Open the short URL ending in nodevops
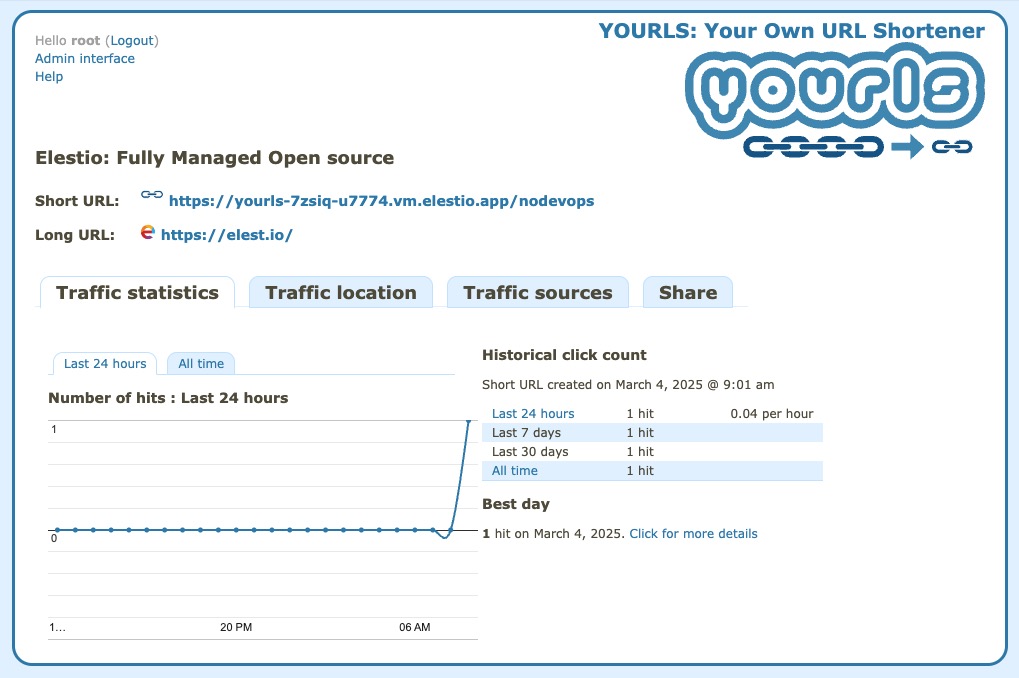 pyautogui.click(x=383, y=200)
